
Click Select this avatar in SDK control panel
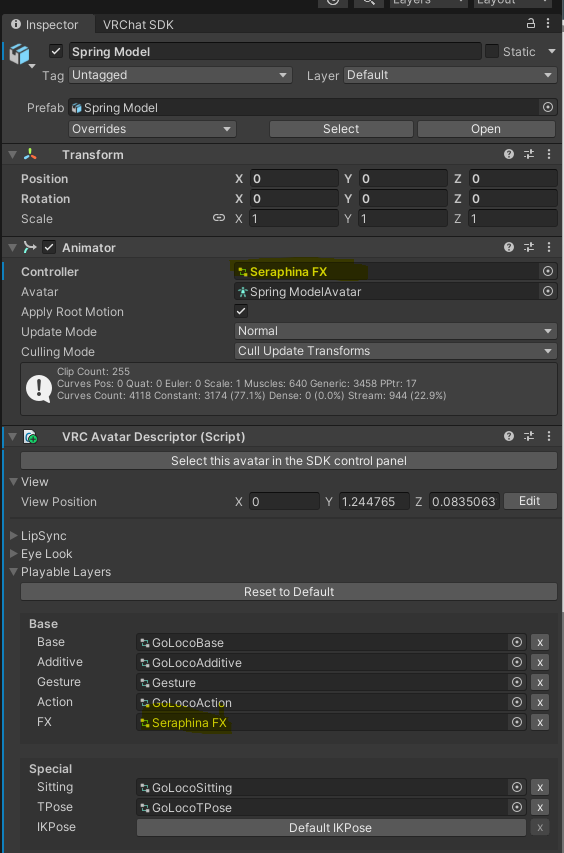[289, 461]
